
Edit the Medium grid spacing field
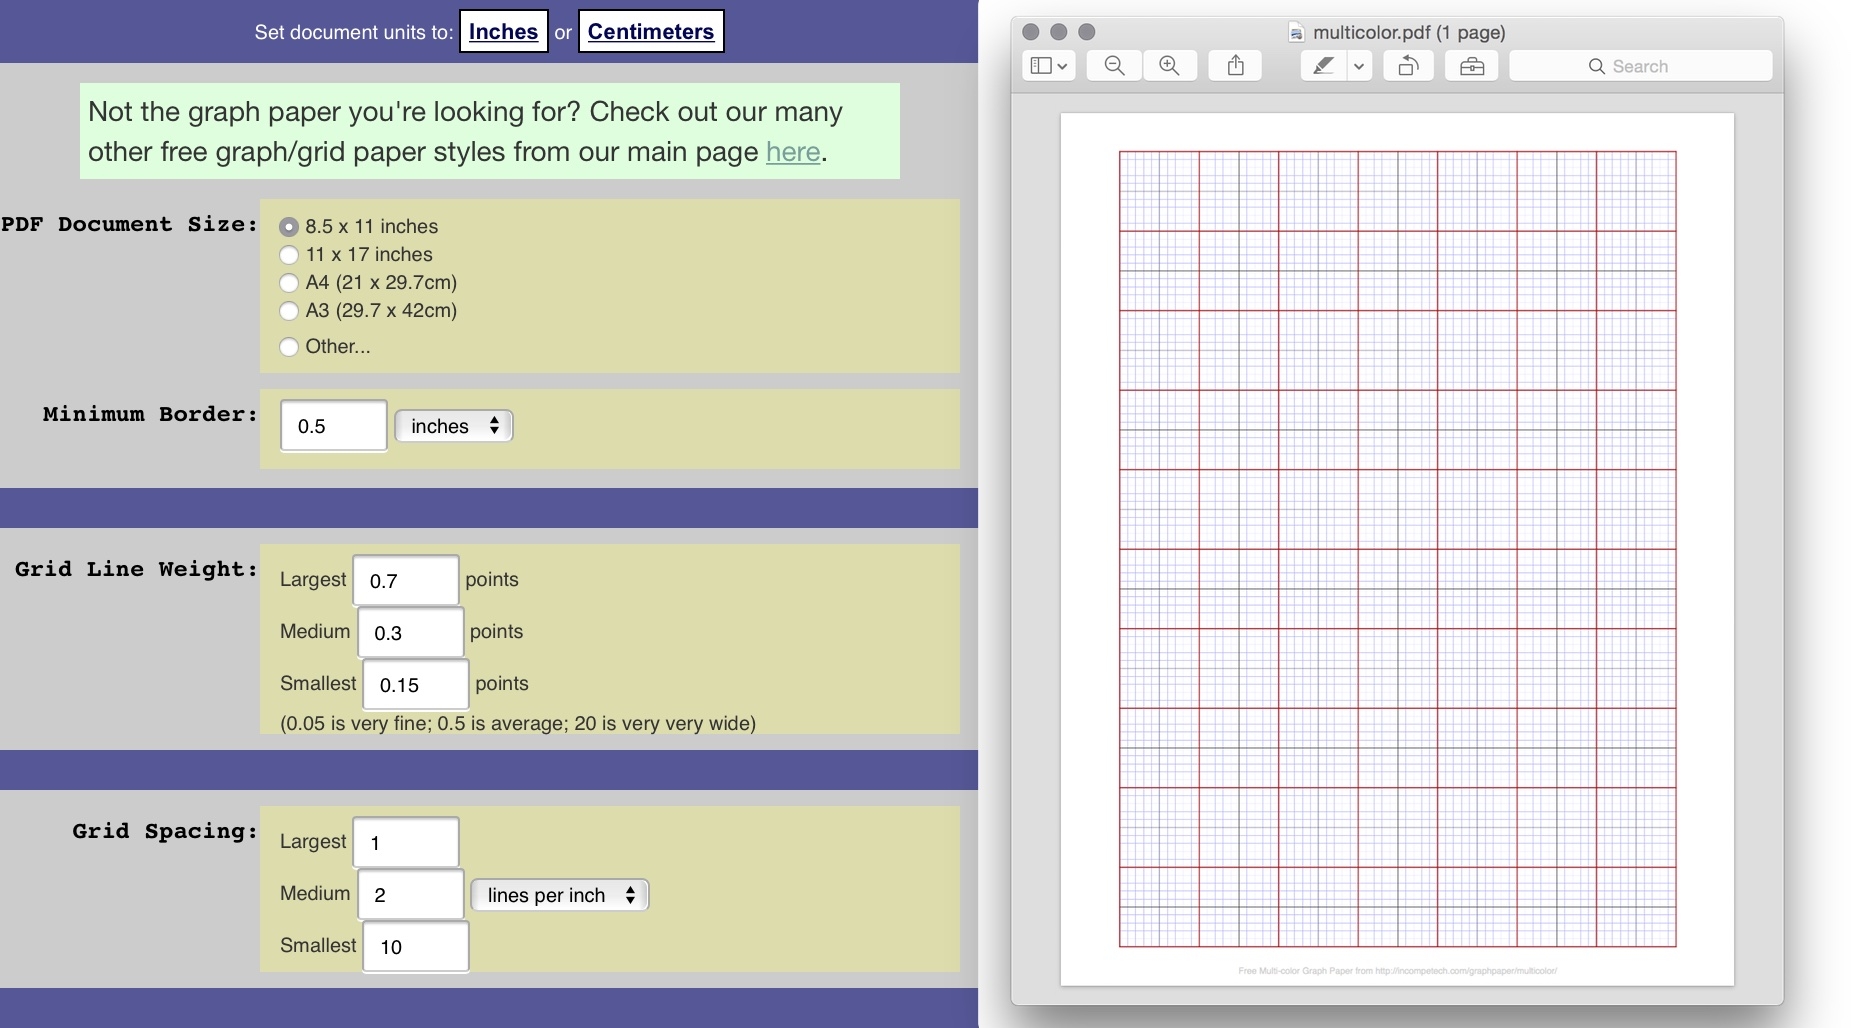[411, 895]
